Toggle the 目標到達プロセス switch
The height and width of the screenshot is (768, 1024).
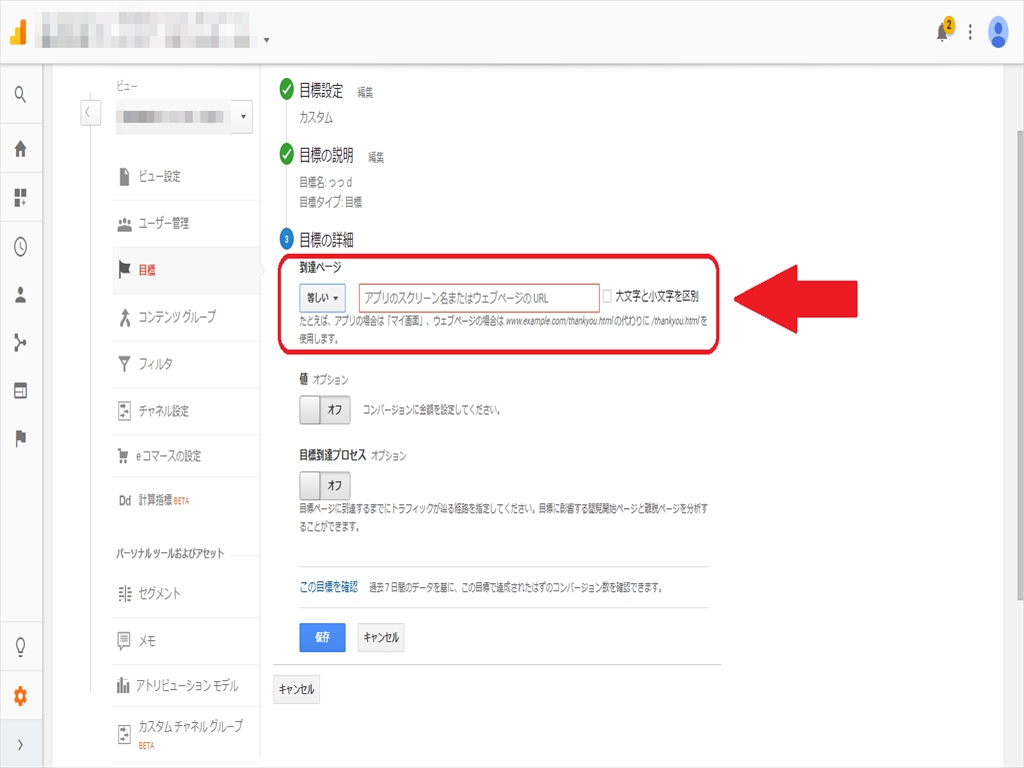click(x=324, y=486)
